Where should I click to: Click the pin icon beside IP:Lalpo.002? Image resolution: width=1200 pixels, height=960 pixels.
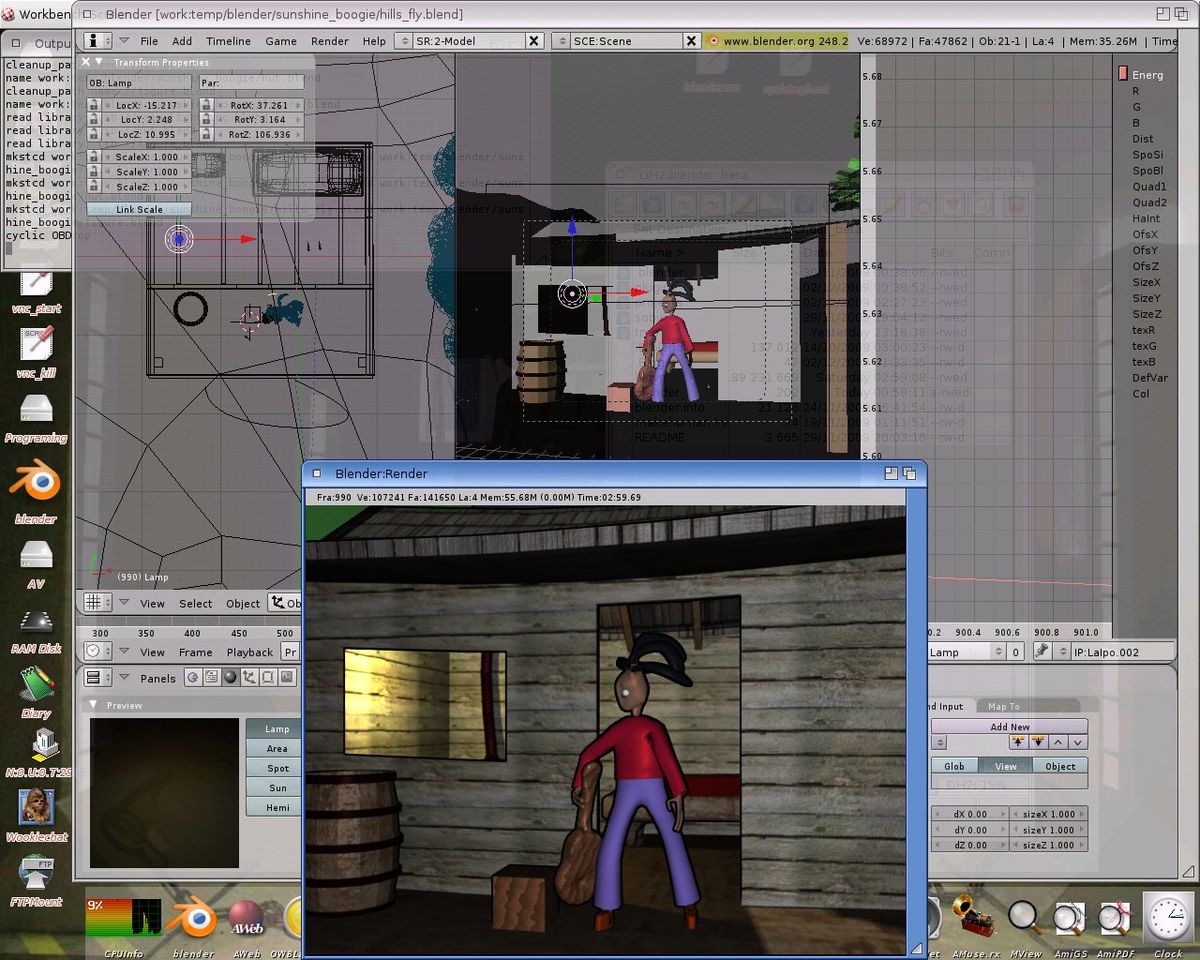pyautogui.click(x=1041, y=651)
